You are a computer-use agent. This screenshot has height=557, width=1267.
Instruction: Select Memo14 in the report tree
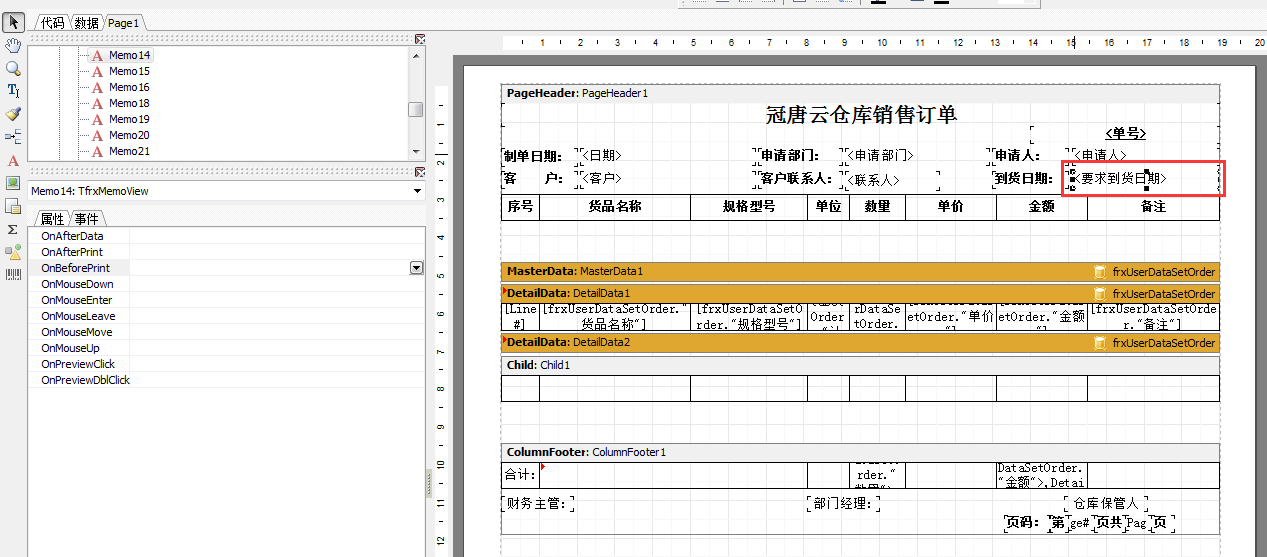[130, 55]
